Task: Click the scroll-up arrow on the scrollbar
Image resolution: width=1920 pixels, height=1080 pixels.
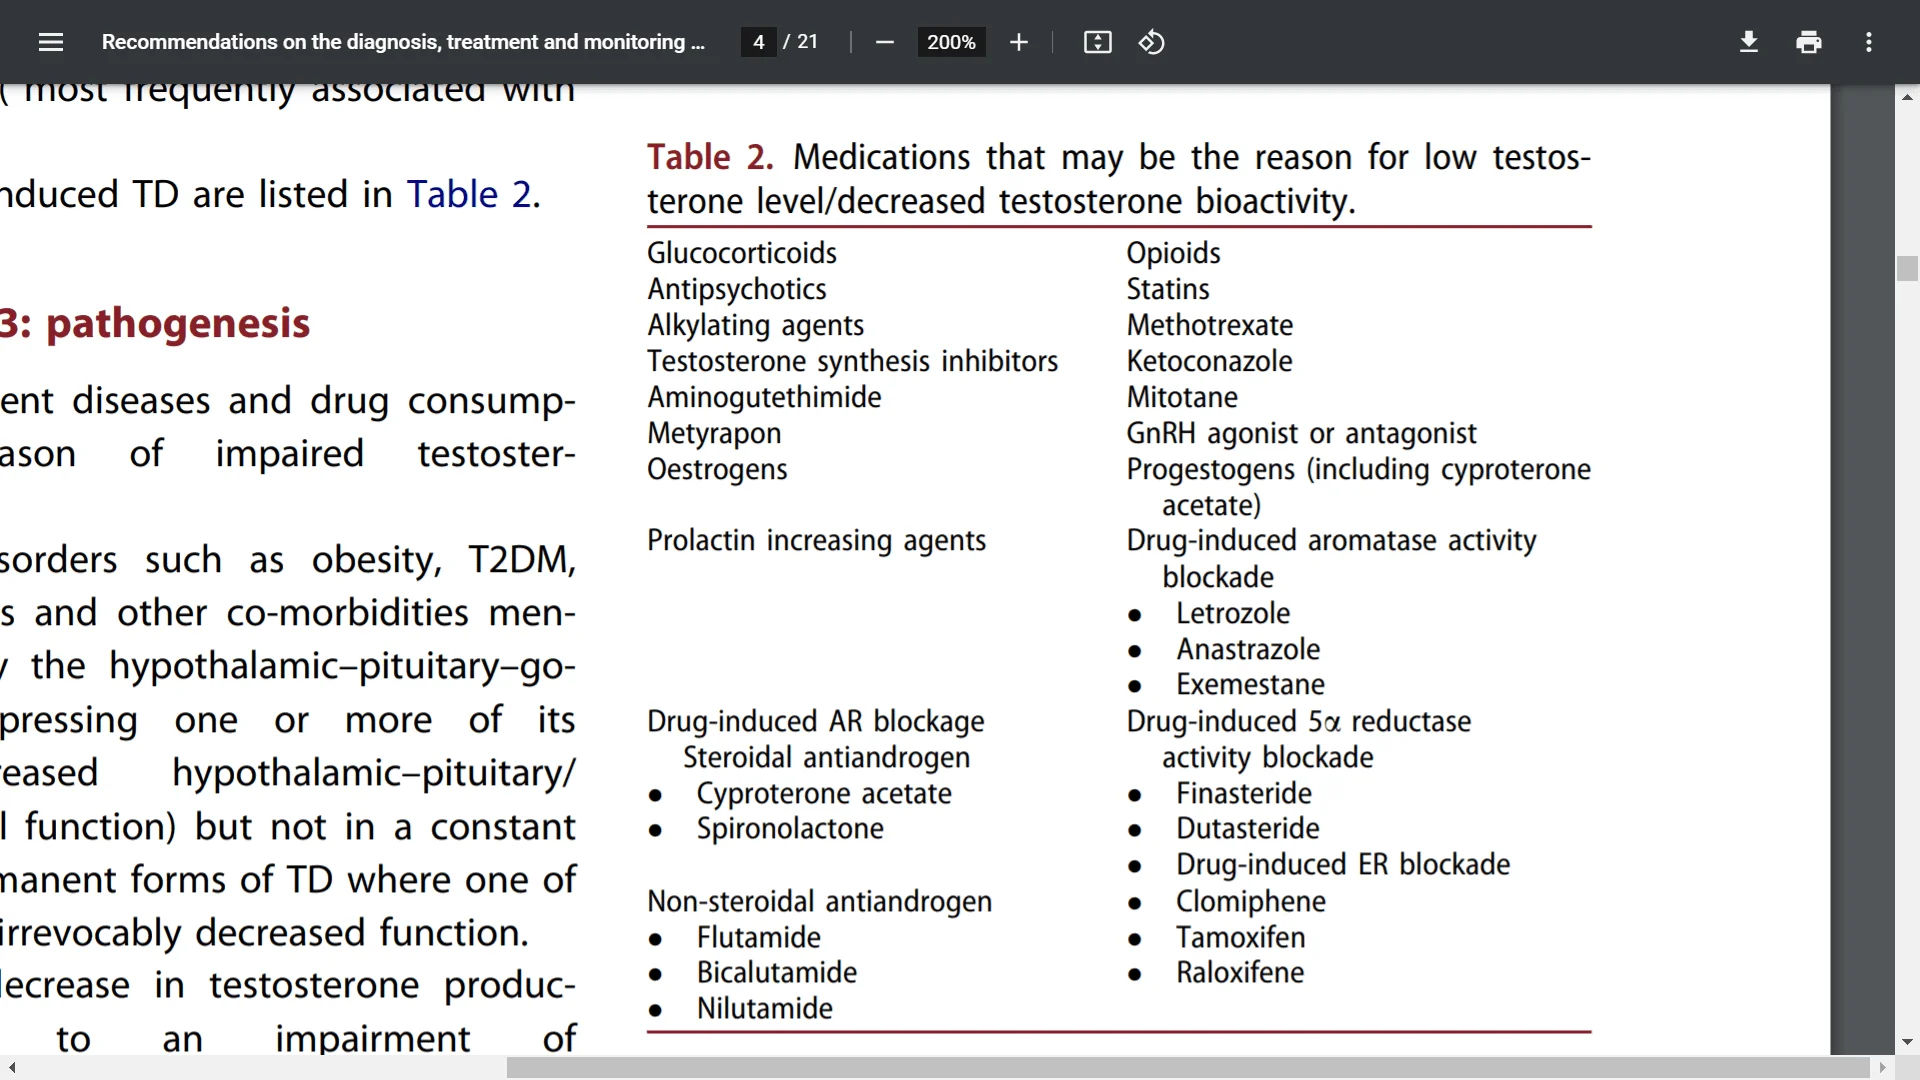Action: pos(1908,96)
